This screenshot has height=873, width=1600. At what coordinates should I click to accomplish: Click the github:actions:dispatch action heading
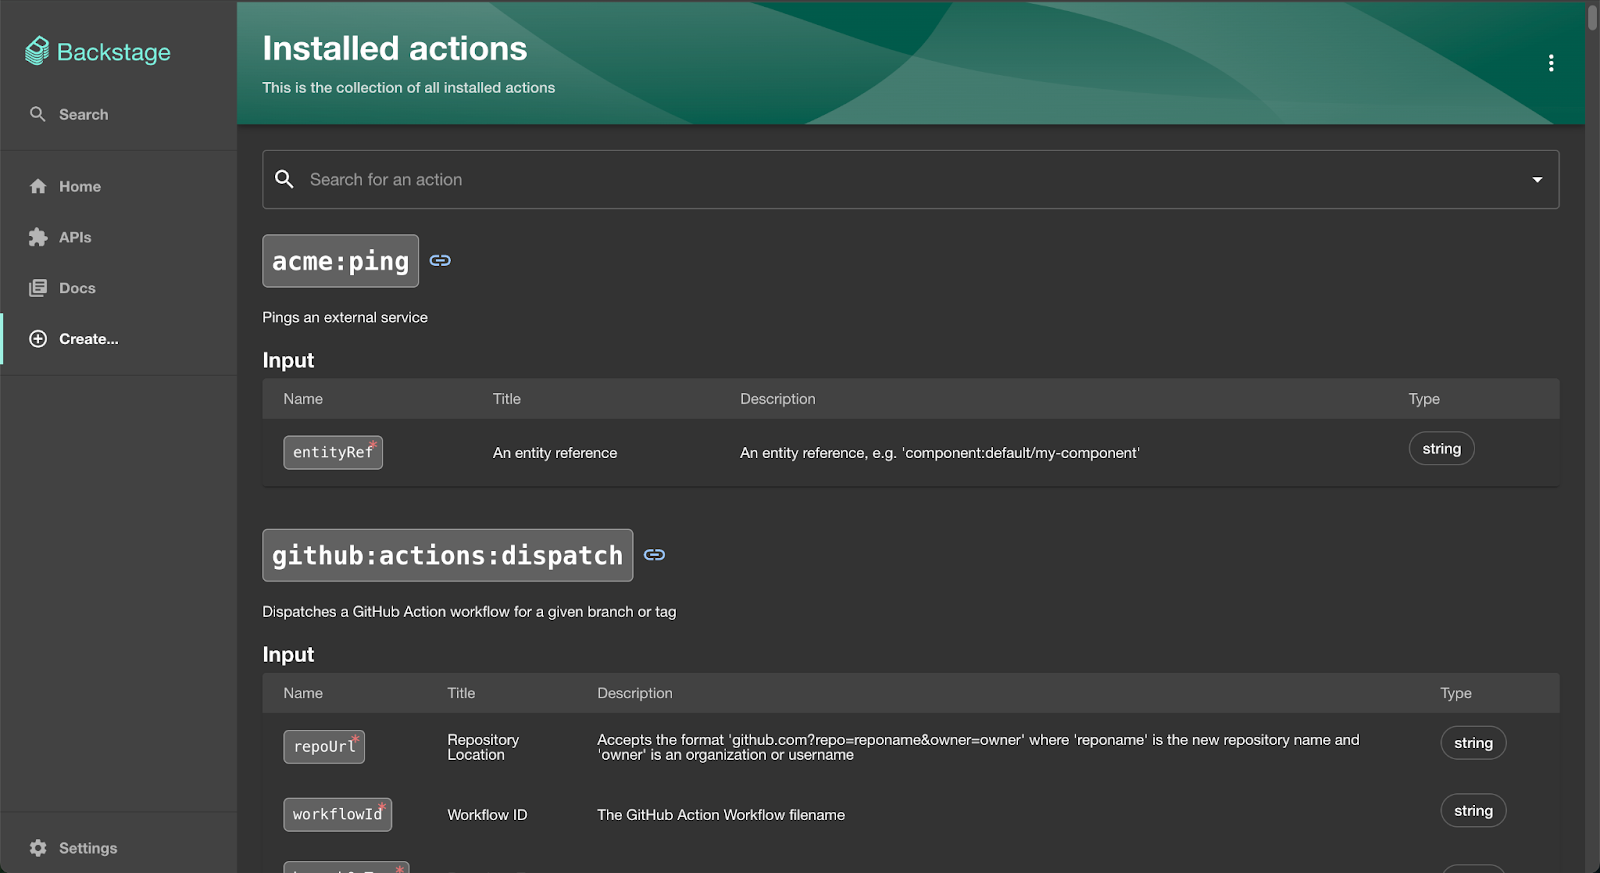pos(448,555)
